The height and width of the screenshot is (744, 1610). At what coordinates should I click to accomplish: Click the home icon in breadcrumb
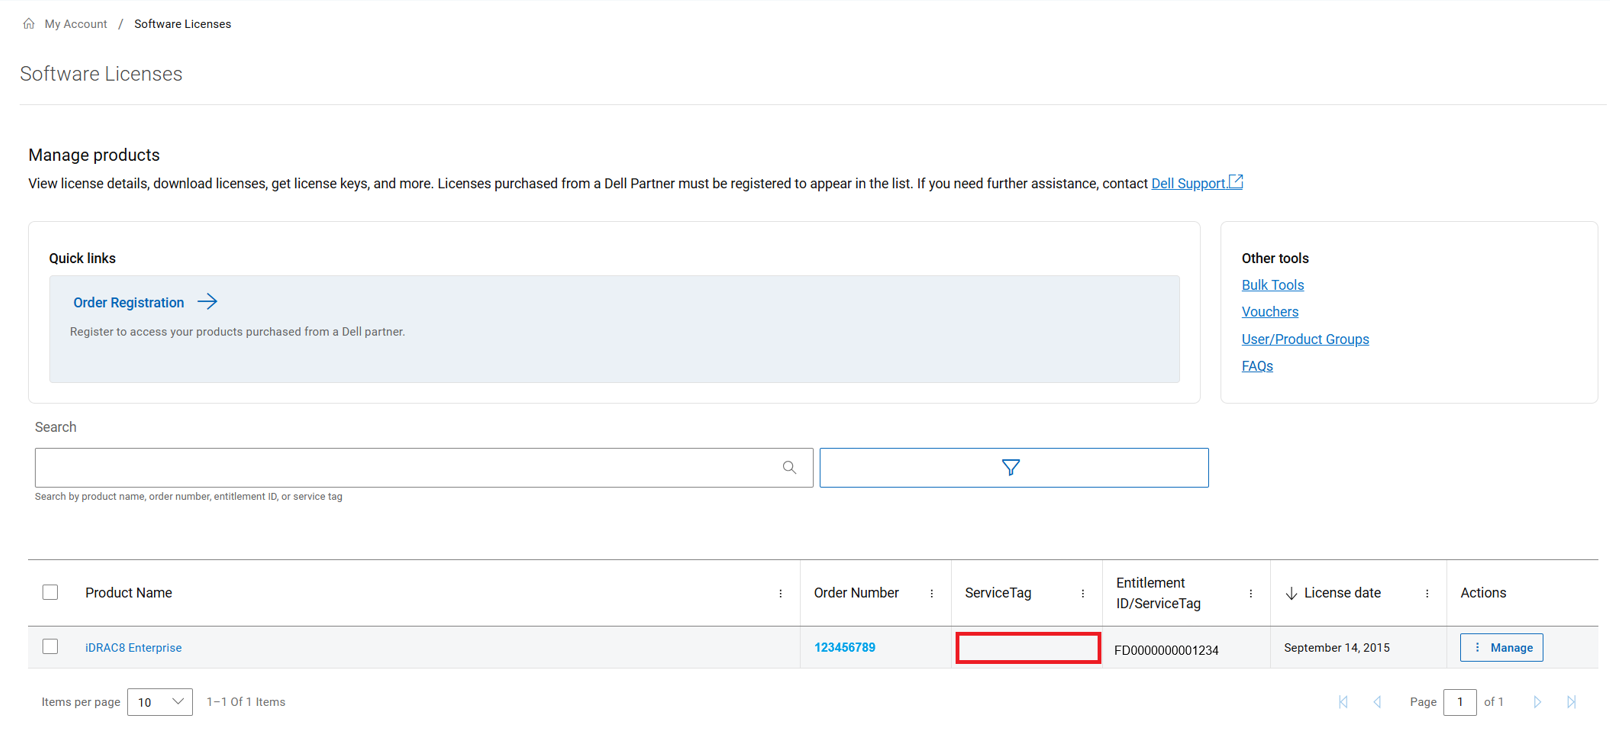29,24
